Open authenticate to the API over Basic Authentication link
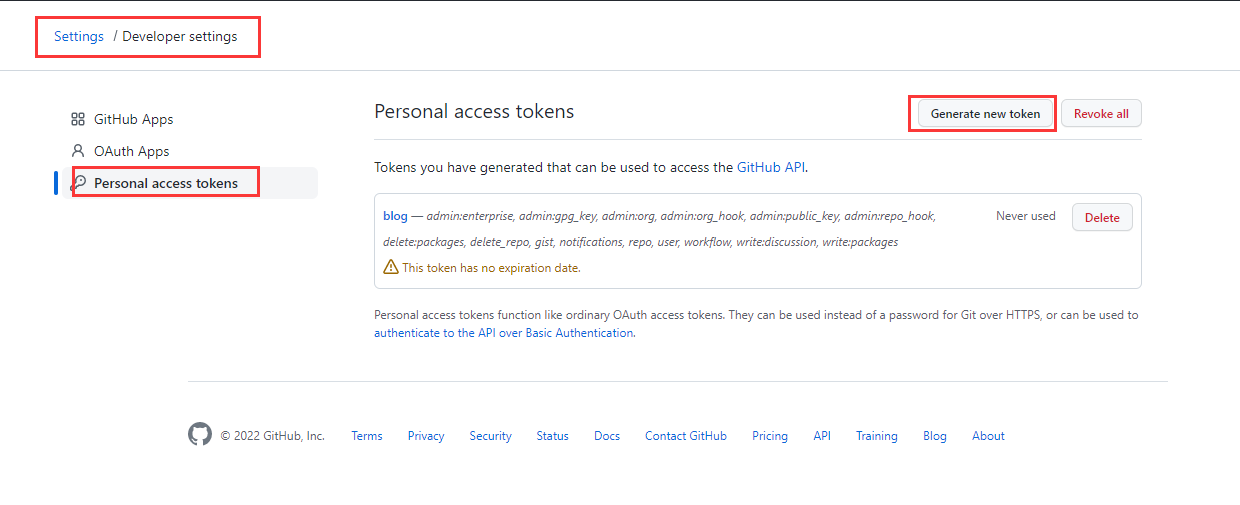The width and height of the screenshot is (1240, 505). tap(503, 333)
